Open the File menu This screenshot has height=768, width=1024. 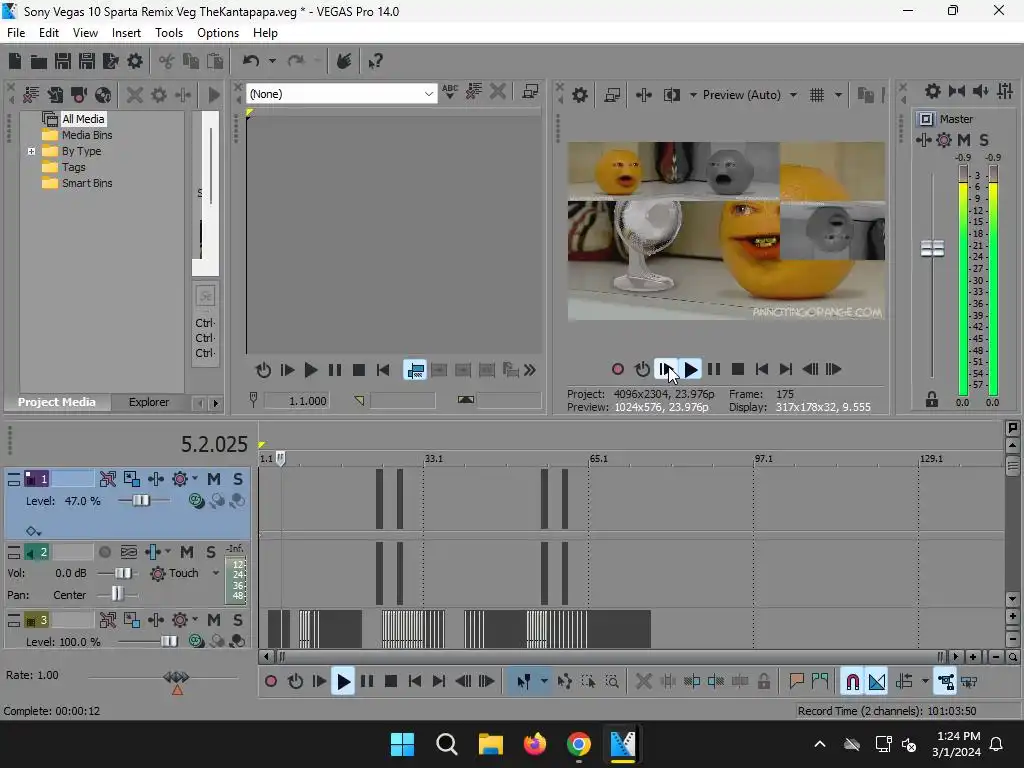coord(16,33)
